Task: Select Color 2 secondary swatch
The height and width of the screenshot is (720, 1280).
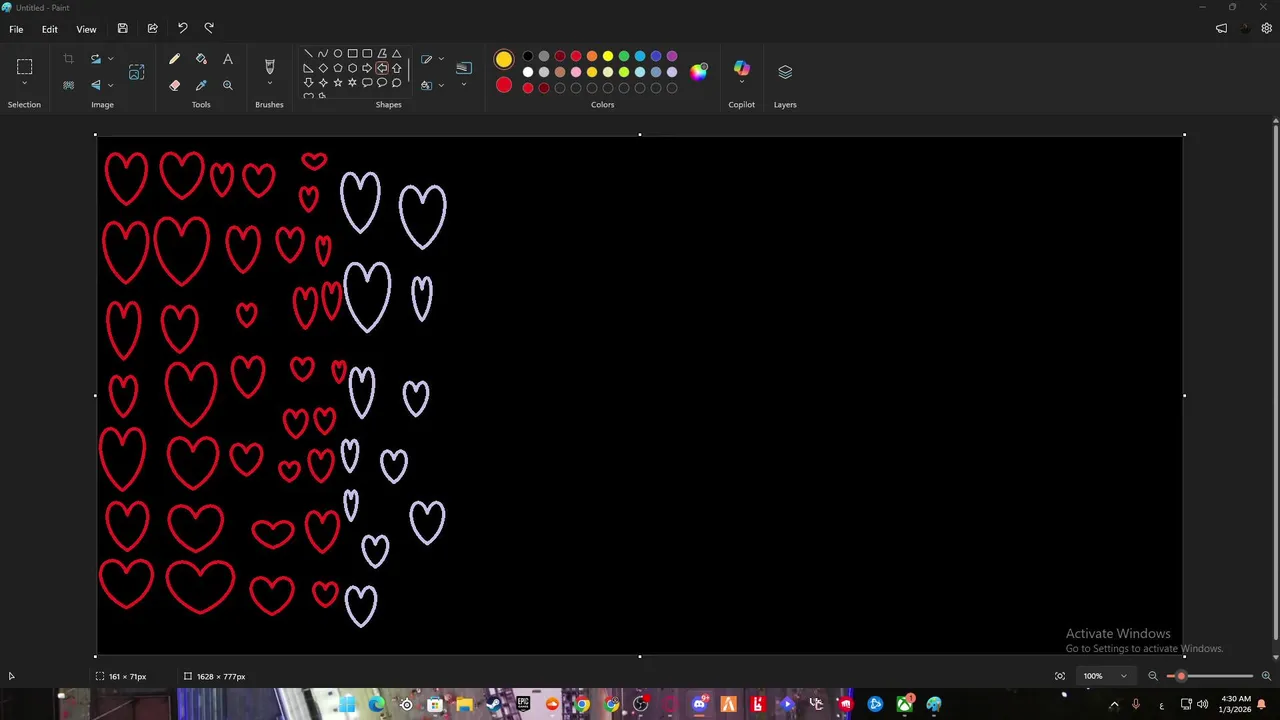Action: coord(504,86)
